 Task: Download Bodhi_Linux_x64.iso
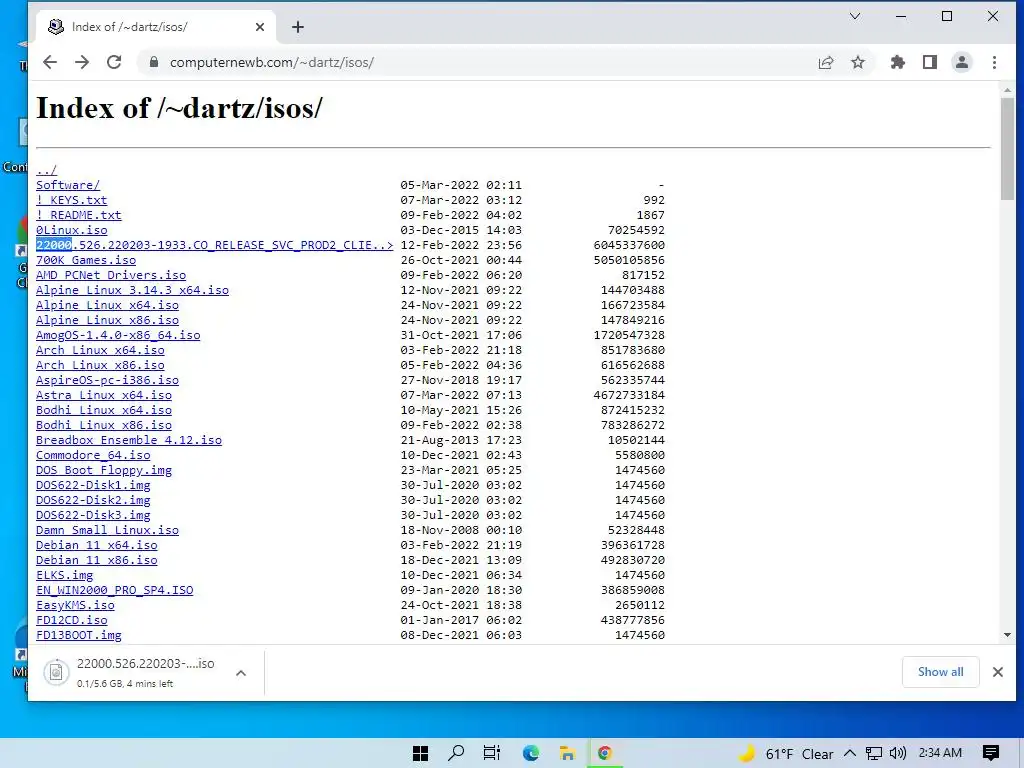coord(104,410)
